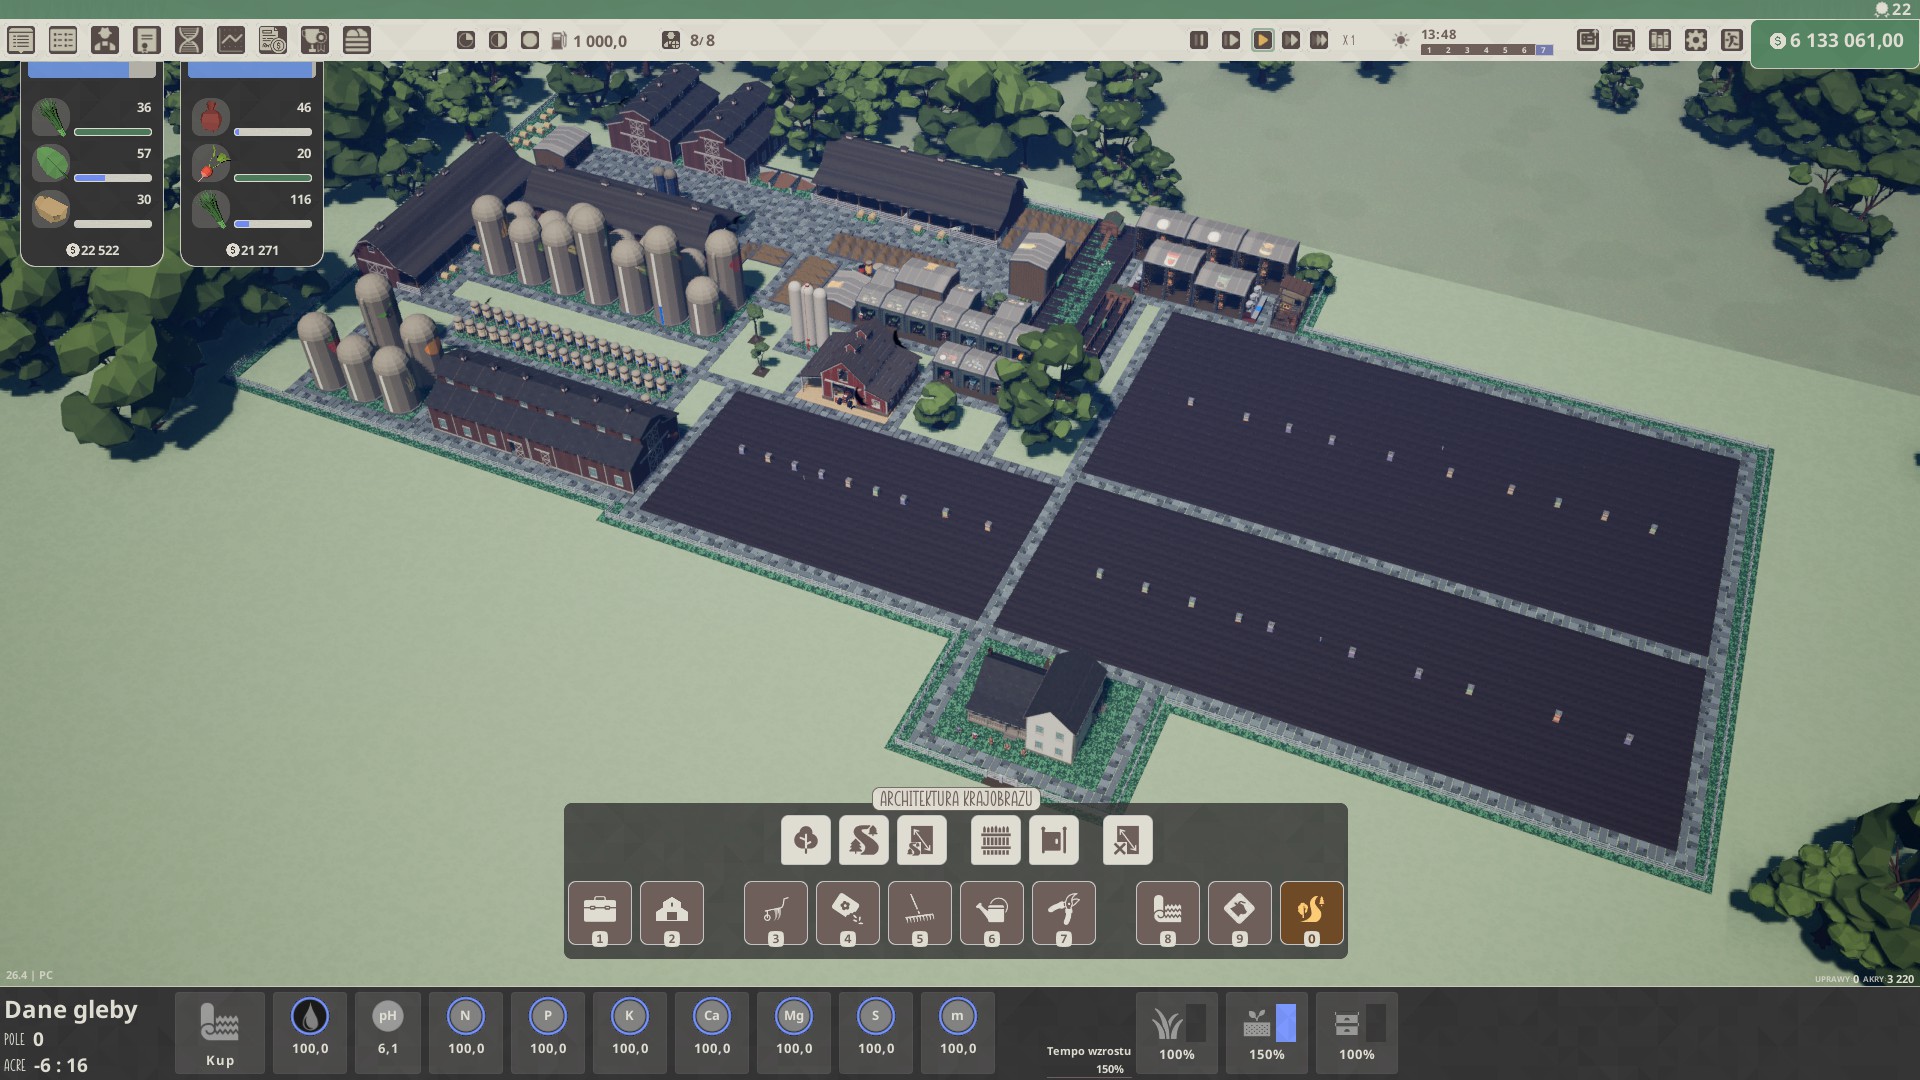Open the trophy achievements icon

coord(315,40)
